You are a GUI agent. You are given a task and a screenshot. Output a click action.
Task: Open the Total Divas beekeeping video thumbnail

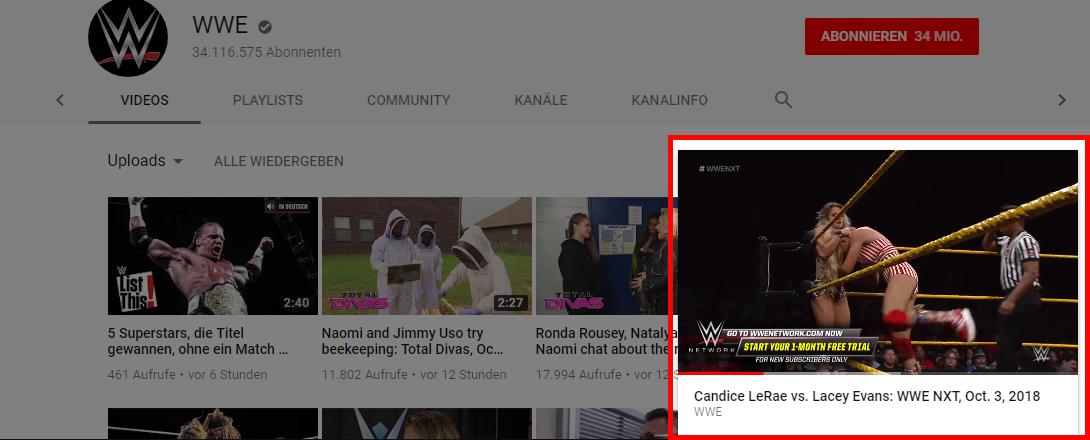[x=426, y=256]
